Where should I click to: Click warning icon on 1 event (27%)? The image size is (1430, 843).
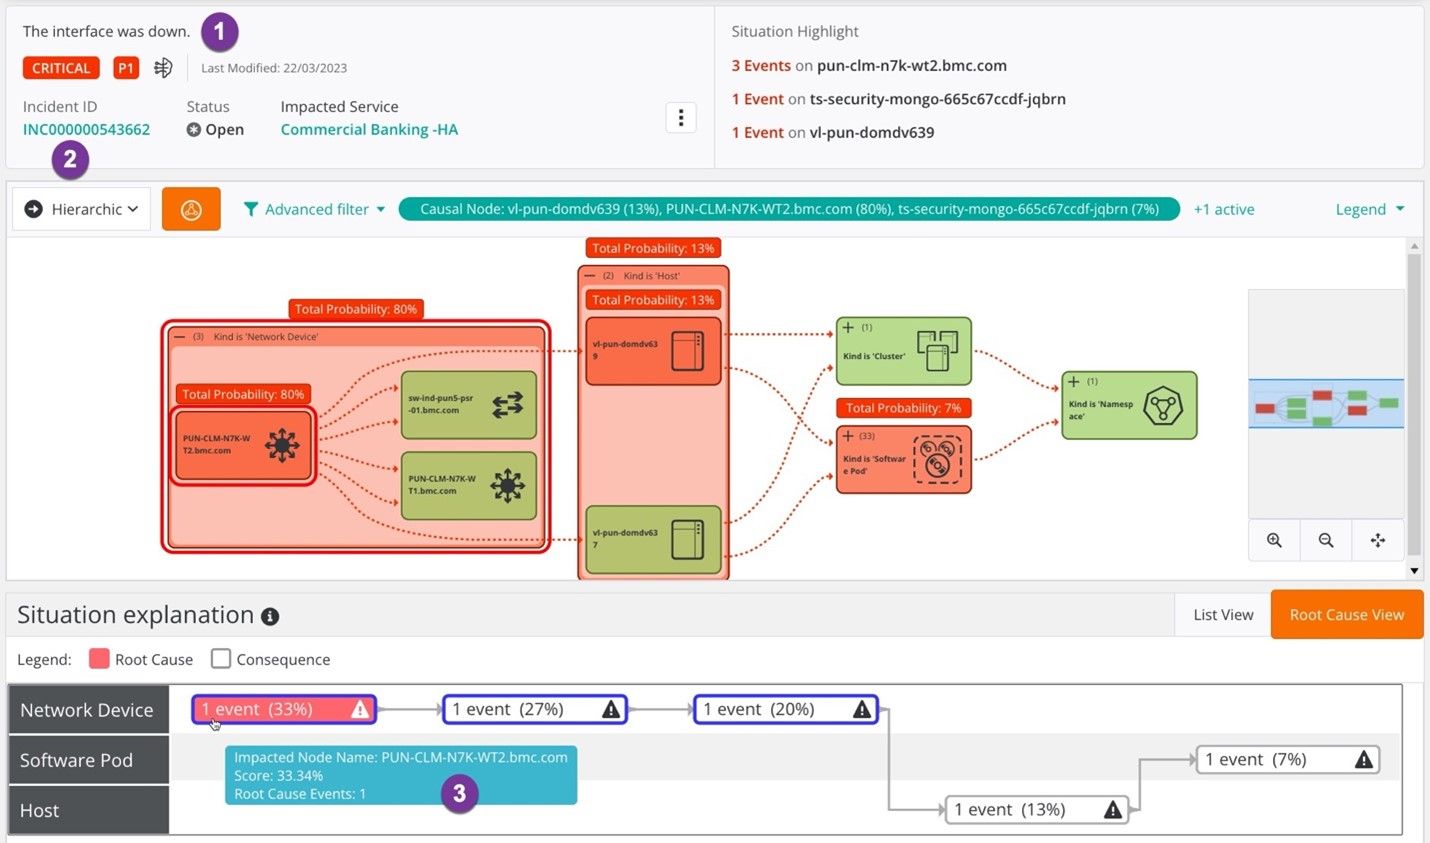pos(611,710)
